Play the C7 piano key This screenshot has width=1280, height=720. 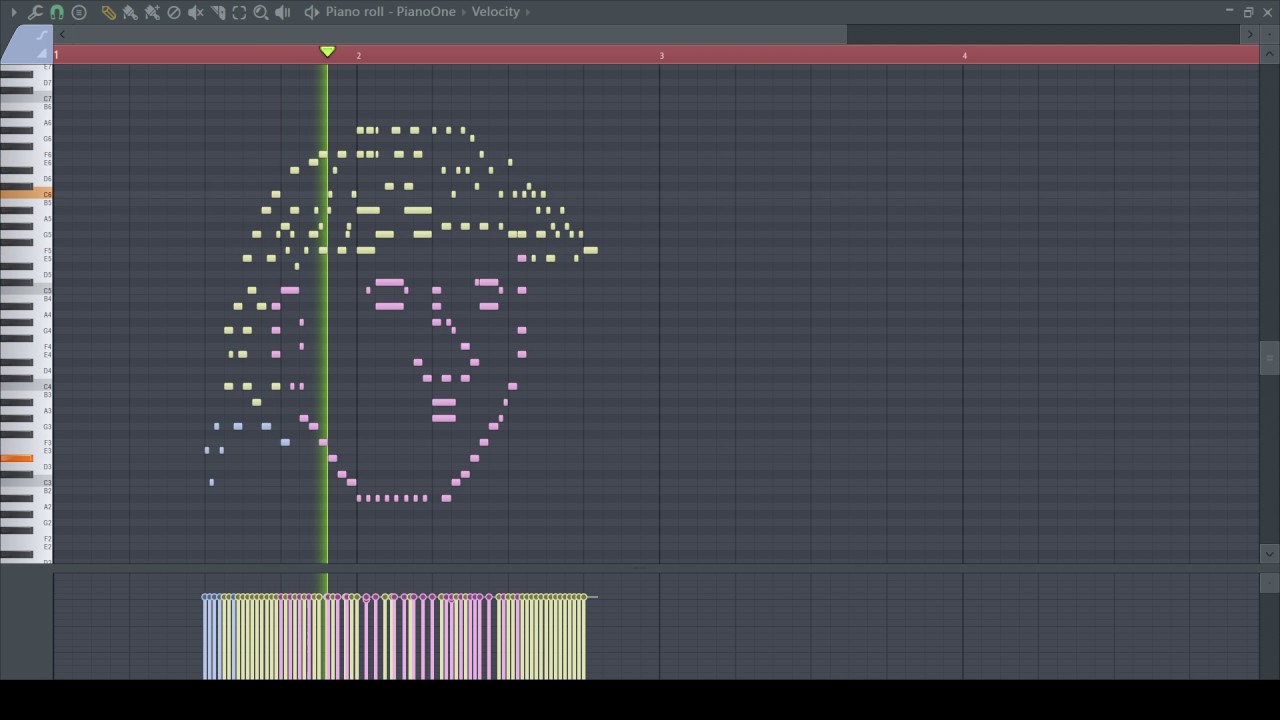pos(26,98)
